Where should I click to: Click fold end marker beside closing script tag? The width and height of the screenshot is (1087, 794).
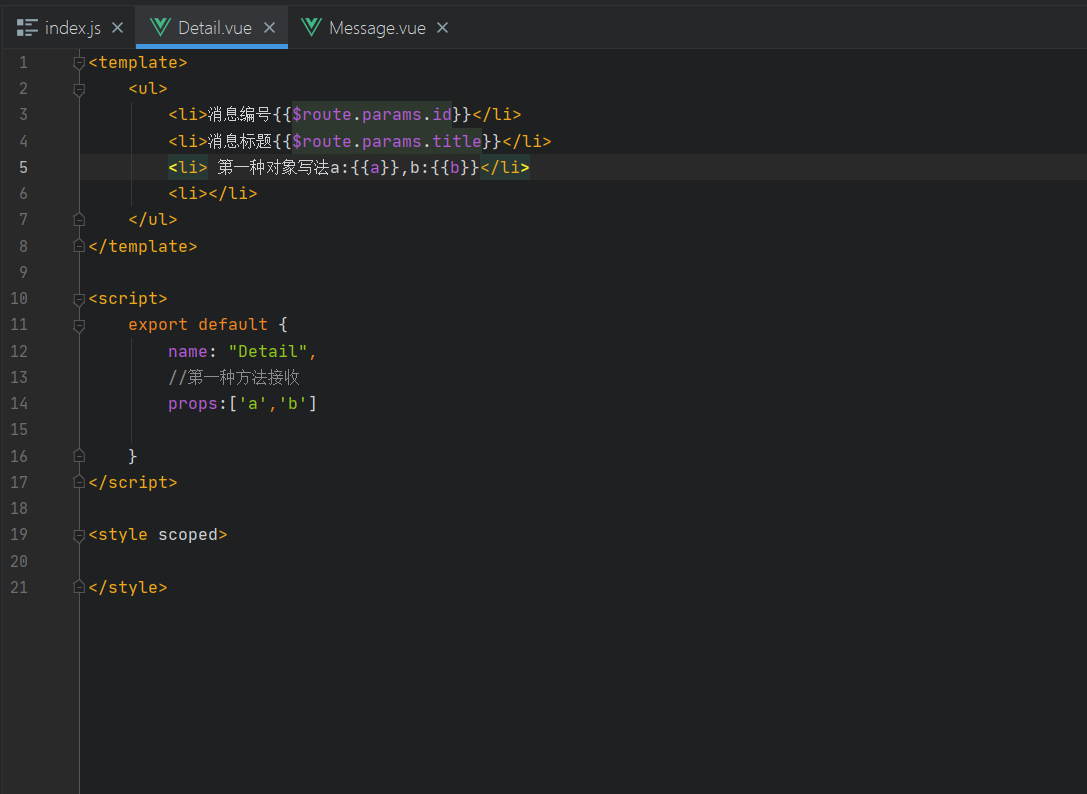pyautogui.click(x=80, y=482)
